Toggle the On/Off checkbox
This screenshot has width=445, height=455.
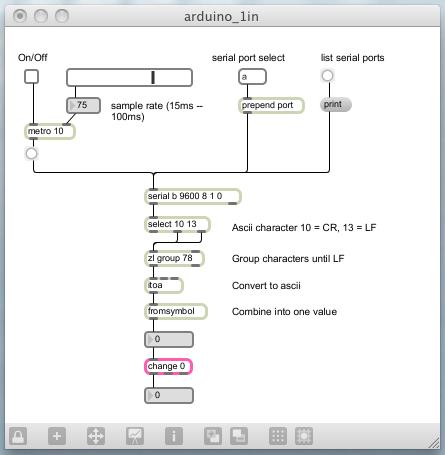(x=32, y=77)
